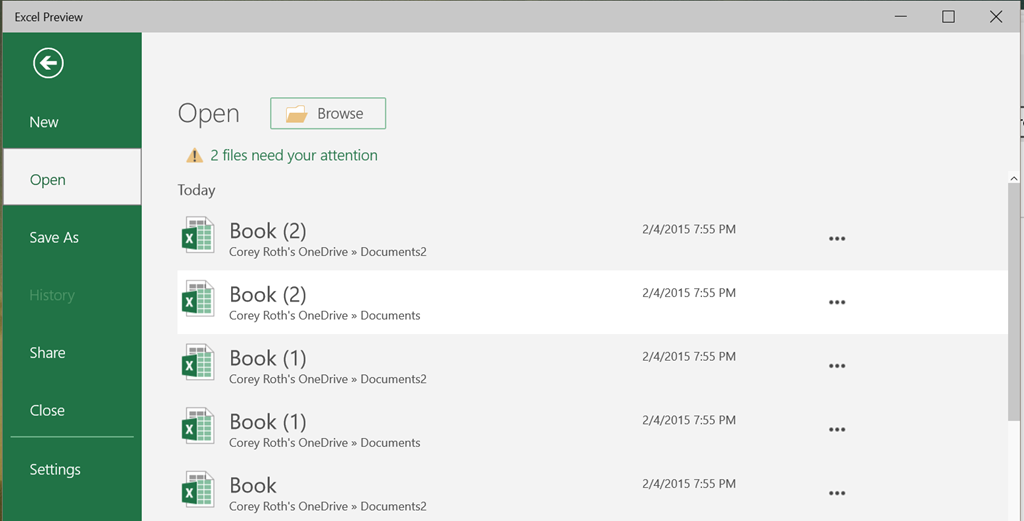The width and height of the screenshot is (1024, 521).
Task: Minimize the Excel Preview window
Action: tap(901, 17)
